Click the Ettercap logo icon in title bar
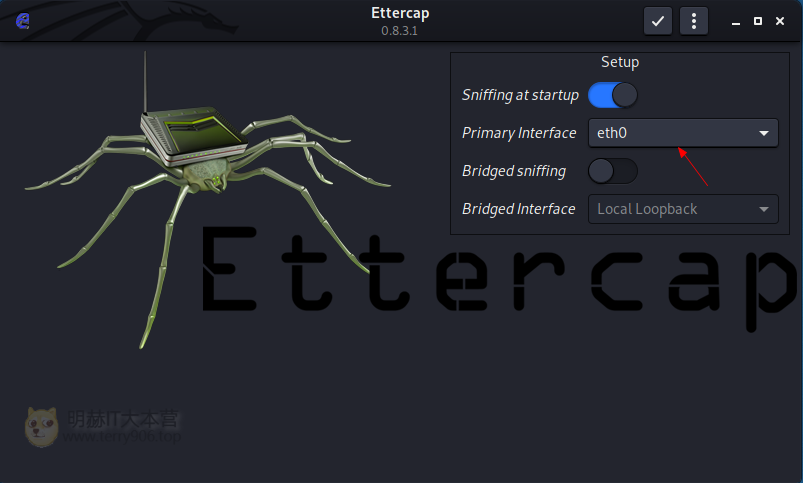The width and height of the screenshot is (803, 483). [x=23, y=21]
